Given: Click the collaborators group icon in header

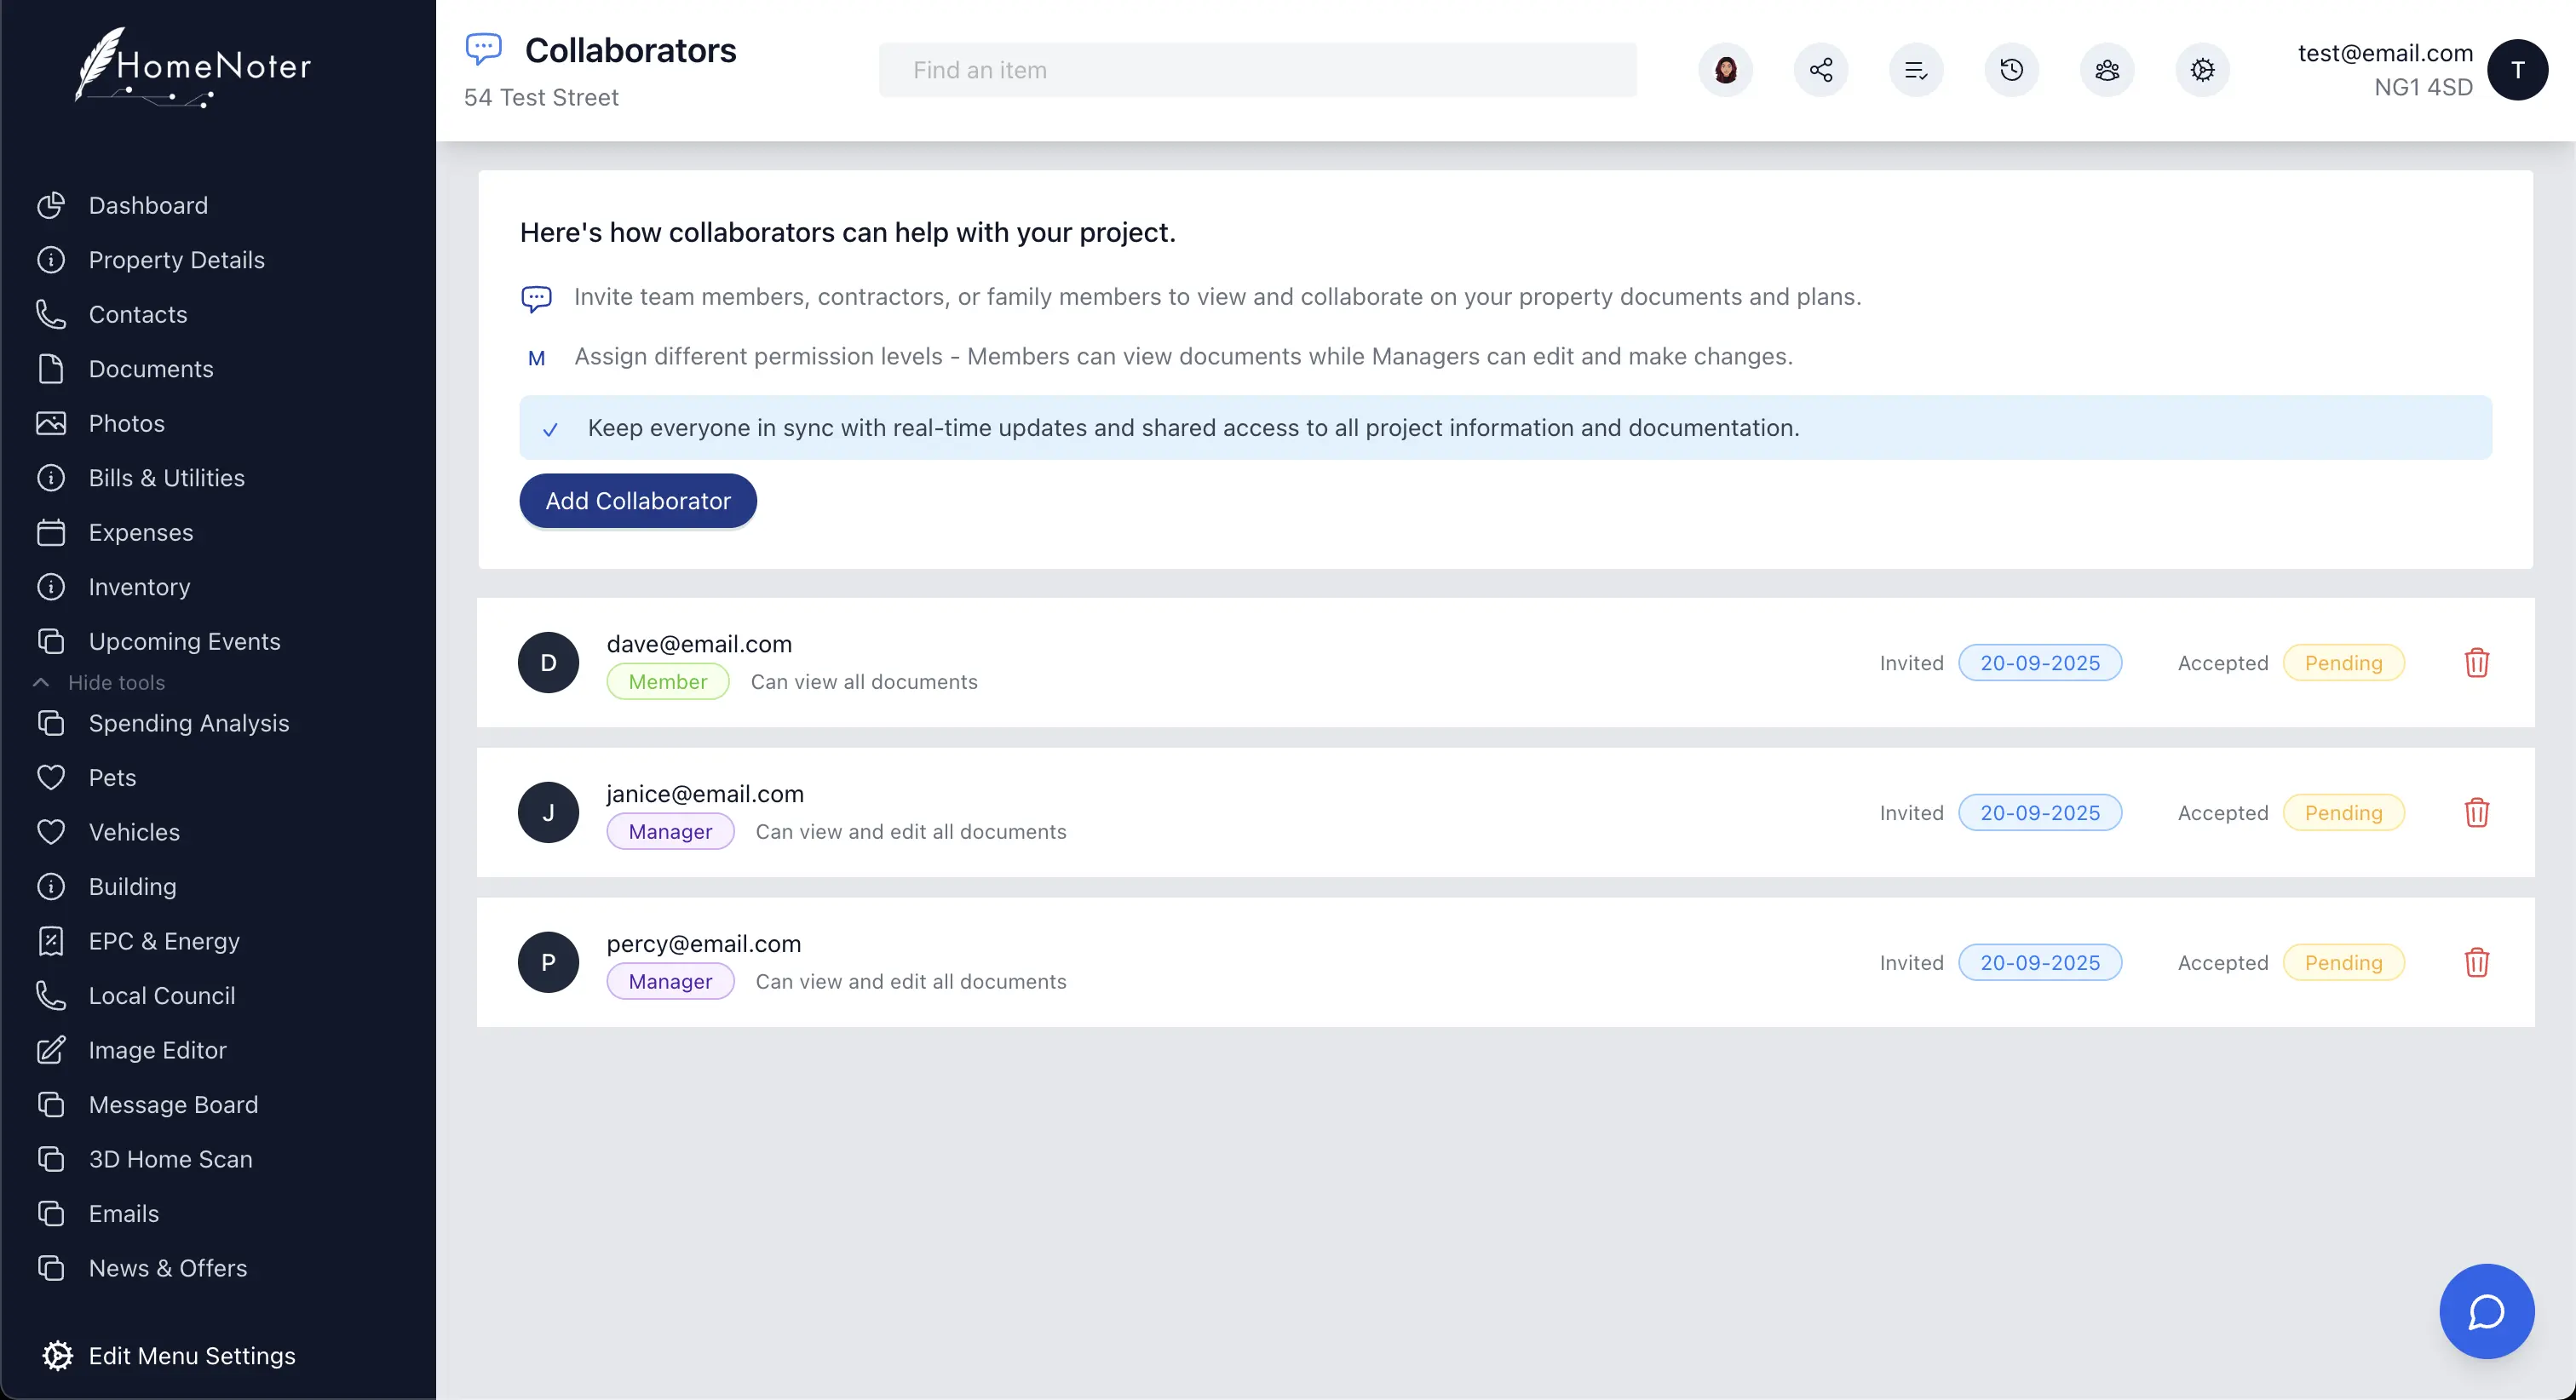Looking at the screenshot, I should pos(2107,70).
